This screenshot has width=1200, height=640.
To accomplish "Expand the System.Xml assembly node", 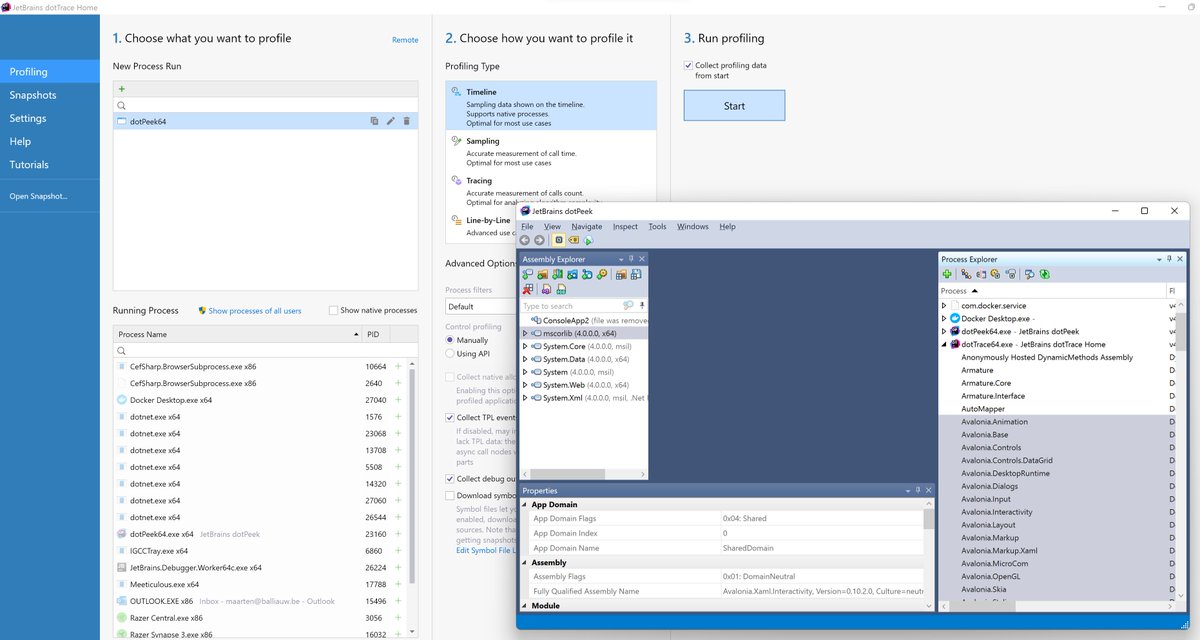I will [x=525, y=398].
